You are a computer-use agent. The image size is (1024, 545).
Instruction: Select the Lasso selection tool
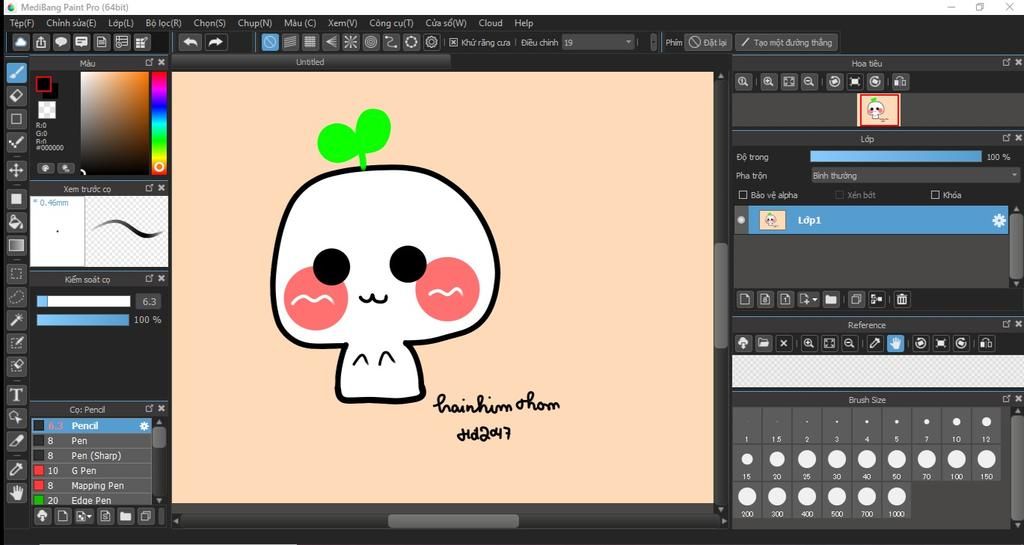pyautogui.click(x=16, y=297)
